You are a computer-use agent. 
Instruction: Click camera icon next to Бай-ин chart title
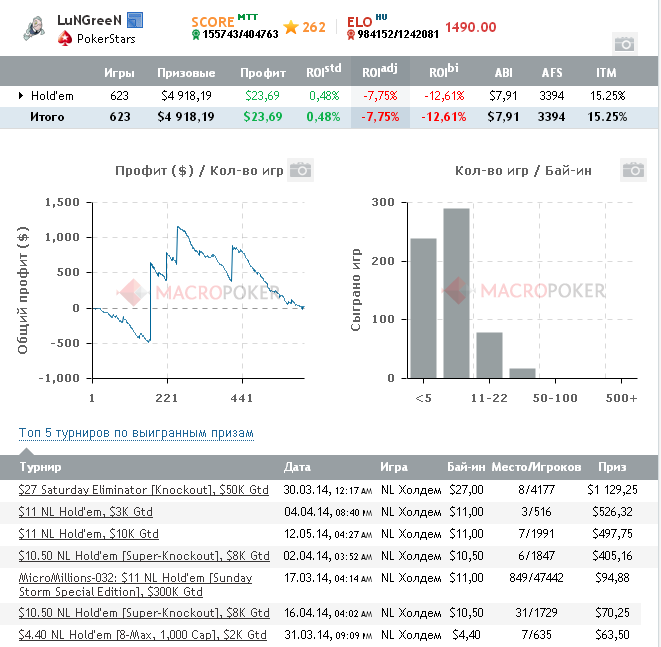pyautogui.click(x=633, y=170)
